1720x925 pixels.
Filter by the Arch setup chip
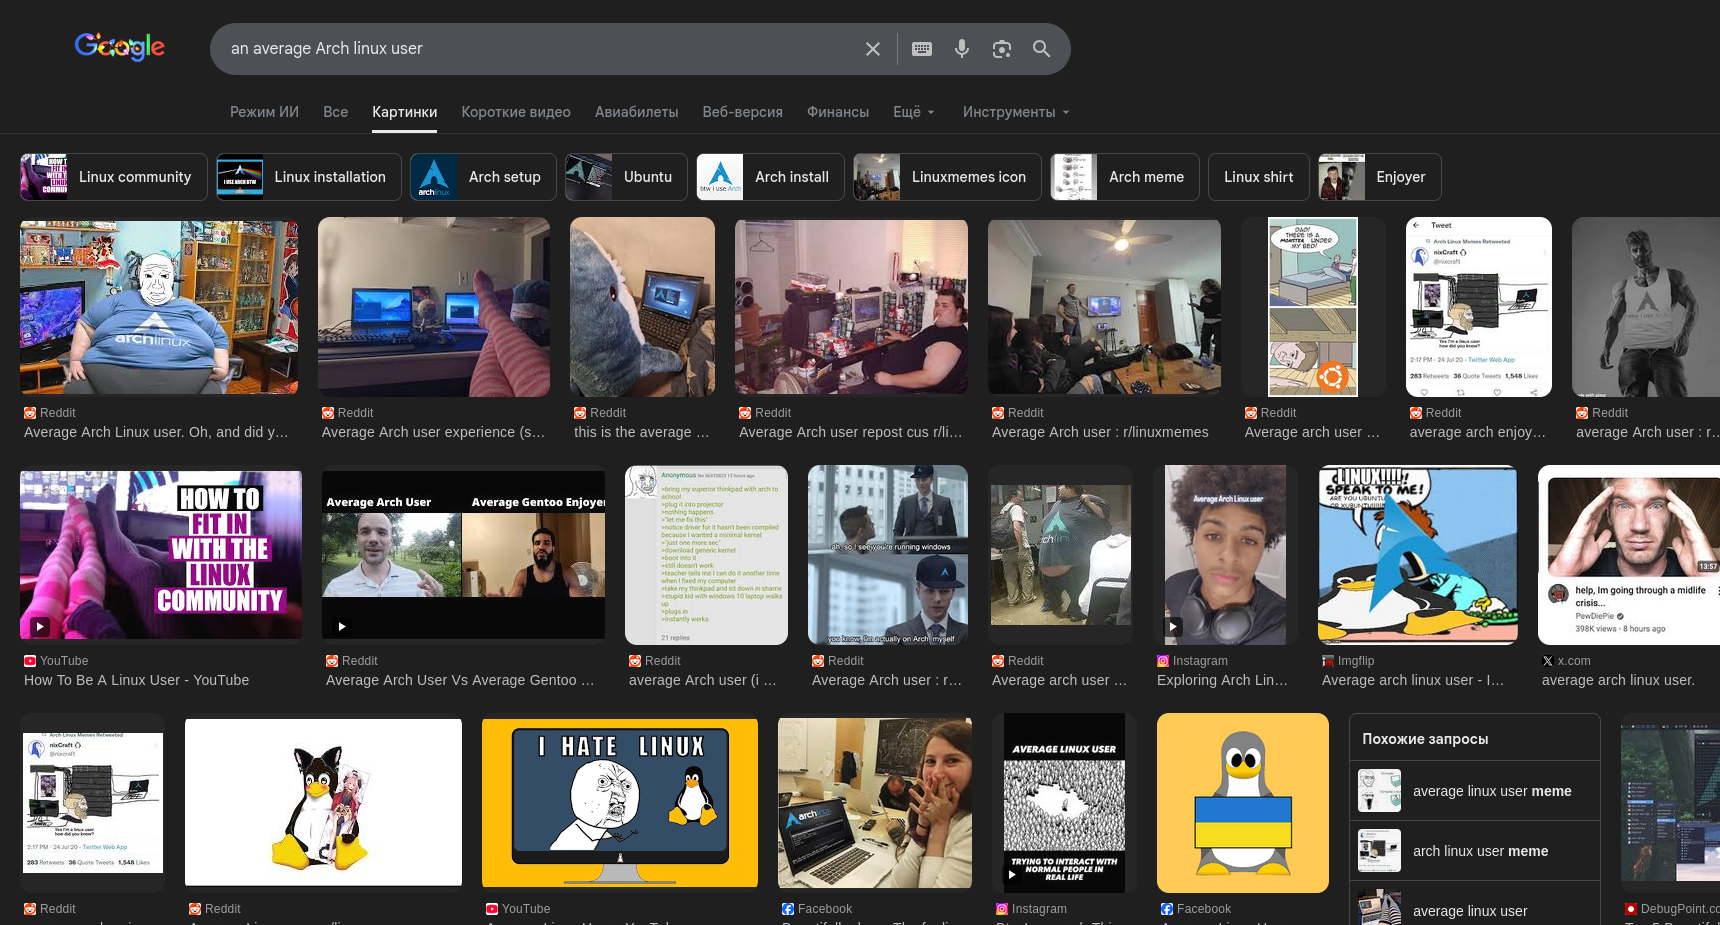click(483, 177)
